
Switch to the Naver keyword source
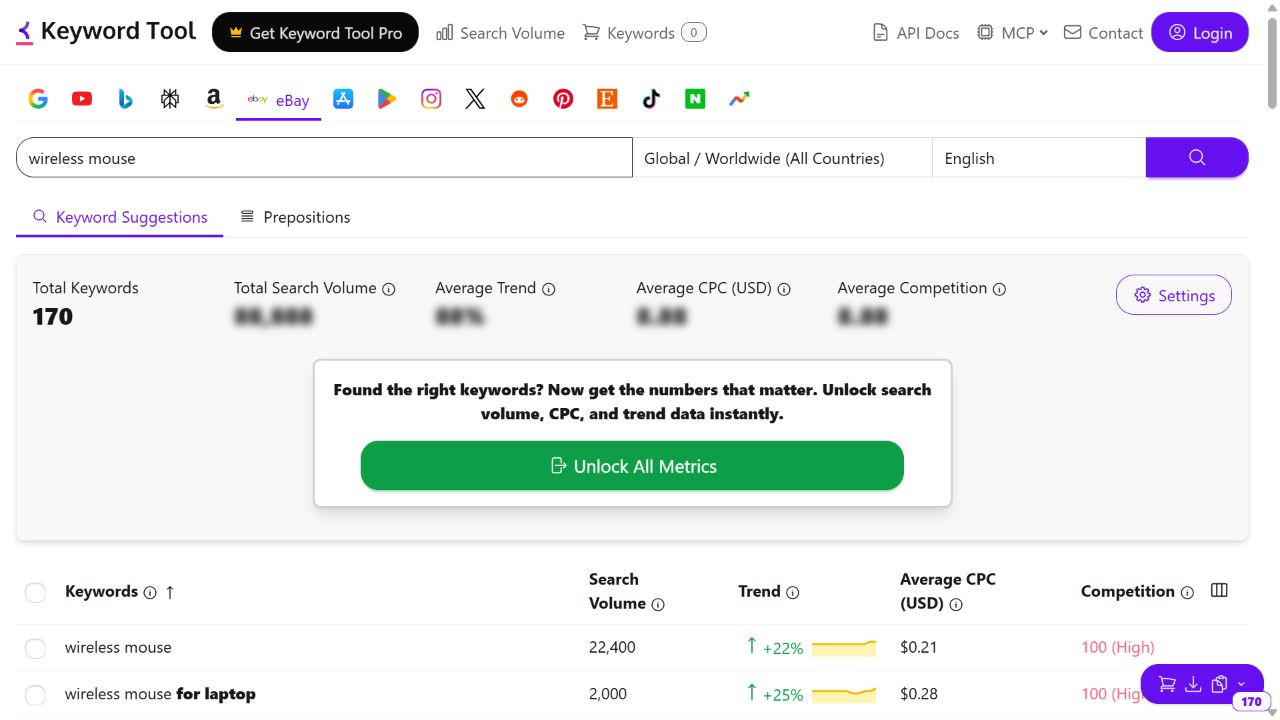[x=695, y=99]
